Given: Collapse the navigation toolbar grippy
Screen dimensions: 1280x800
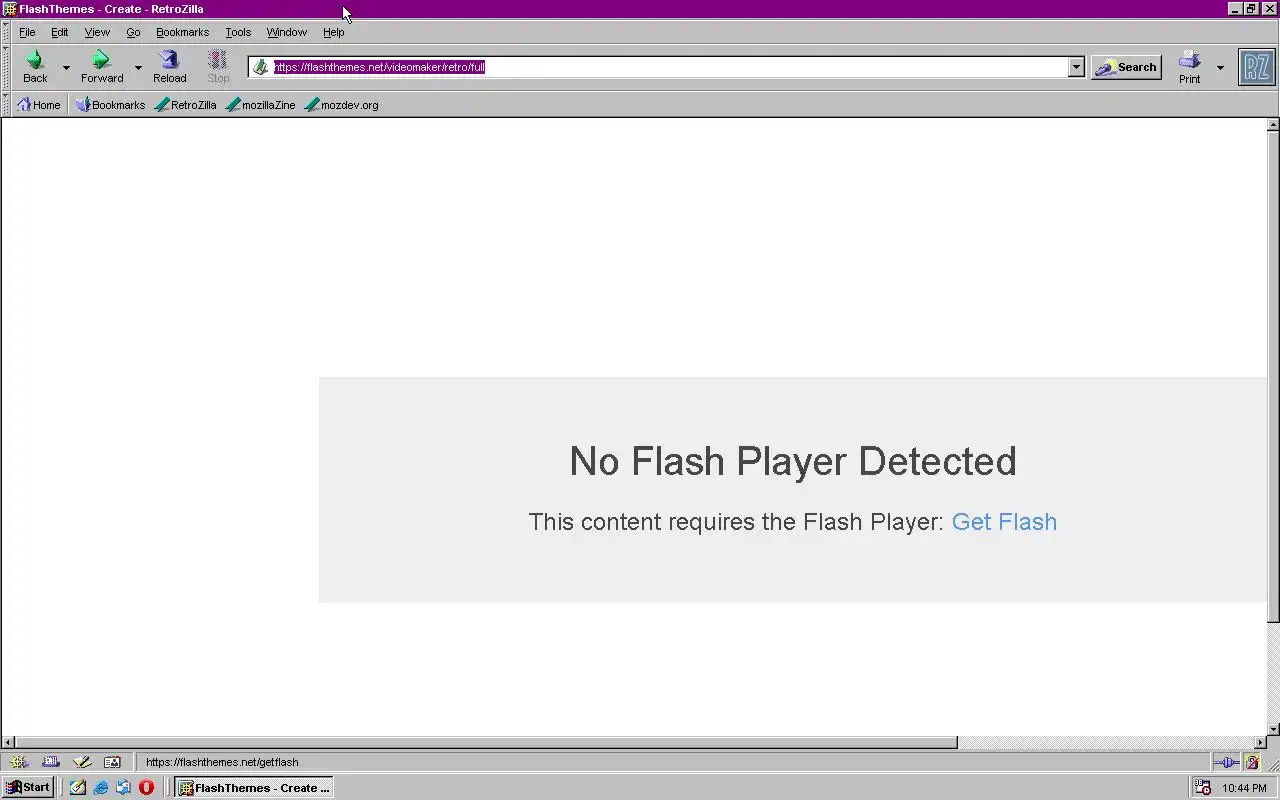Looking at the screenshot, I should click(6, 67).
